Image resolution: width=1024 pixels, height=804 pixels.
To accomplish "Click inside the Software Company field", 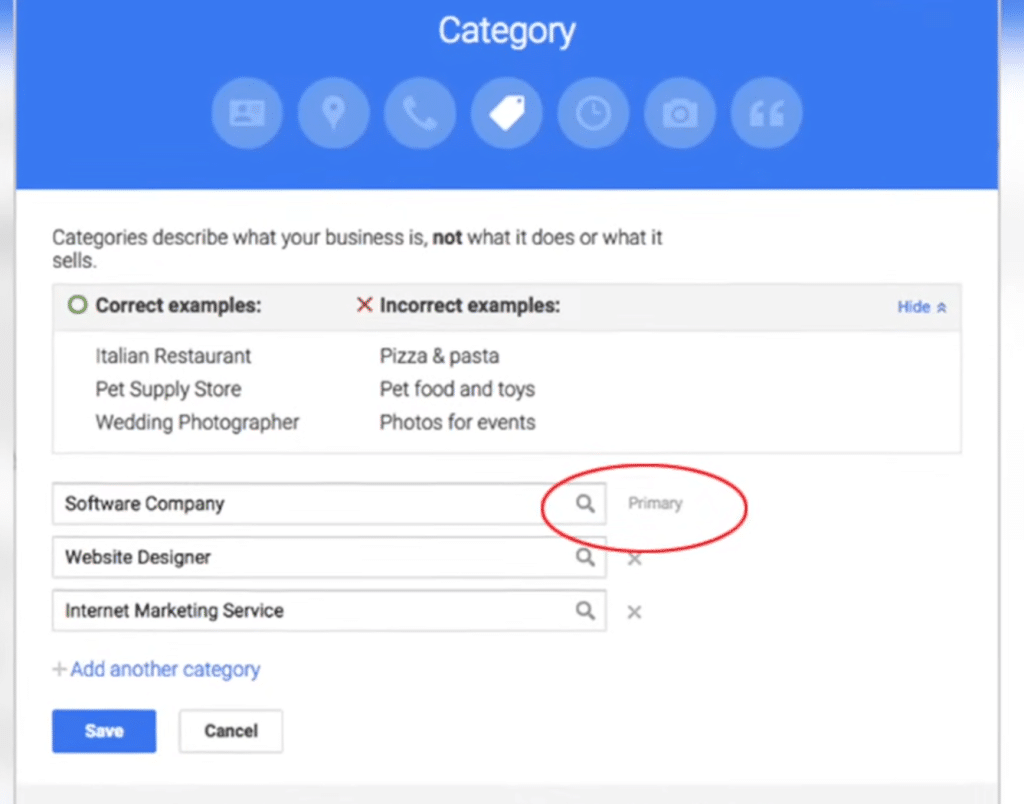I will coord(300,504).
